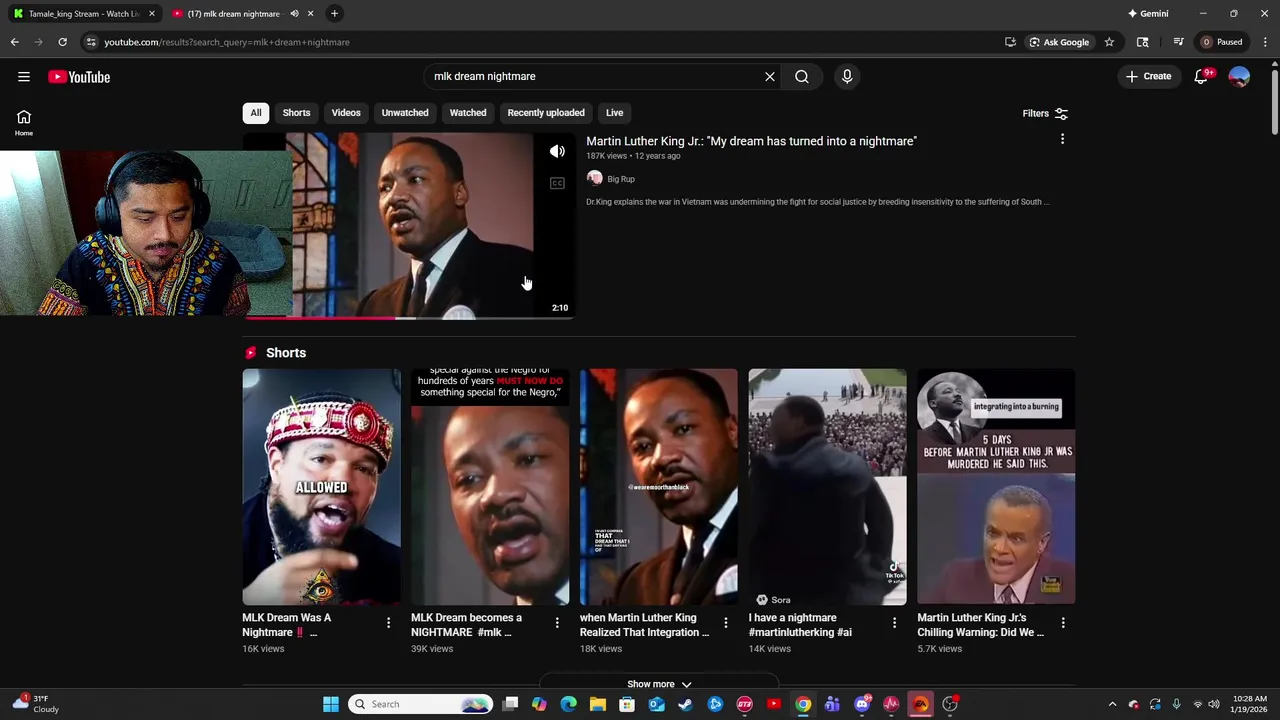Image resolution: width=1280 pixels, height=720 pixels.
Task: Open the MLK Dream becomes a NIGHTMARE thumbnail
Action: click(490, 487)
